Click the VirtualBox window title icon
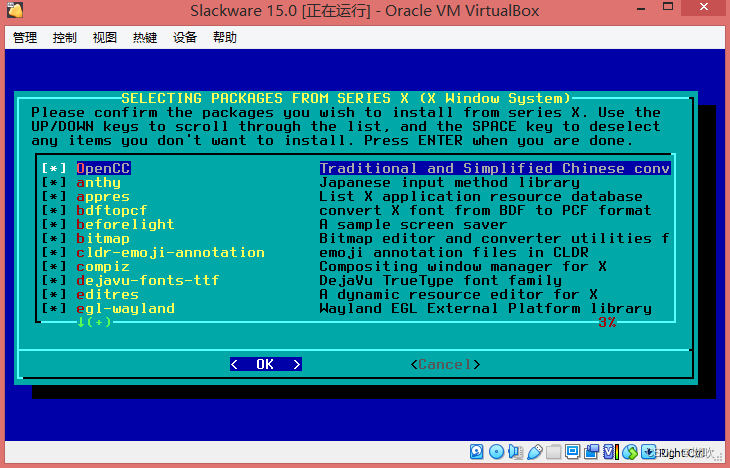Image resolution: width=730 pixels, height=468 pixels. (x=15, y=9)
